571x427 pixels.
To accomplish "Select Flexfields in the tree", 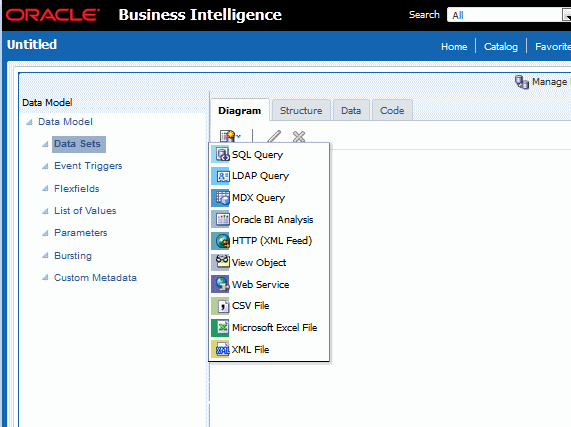I will click(x=76, y=189).
